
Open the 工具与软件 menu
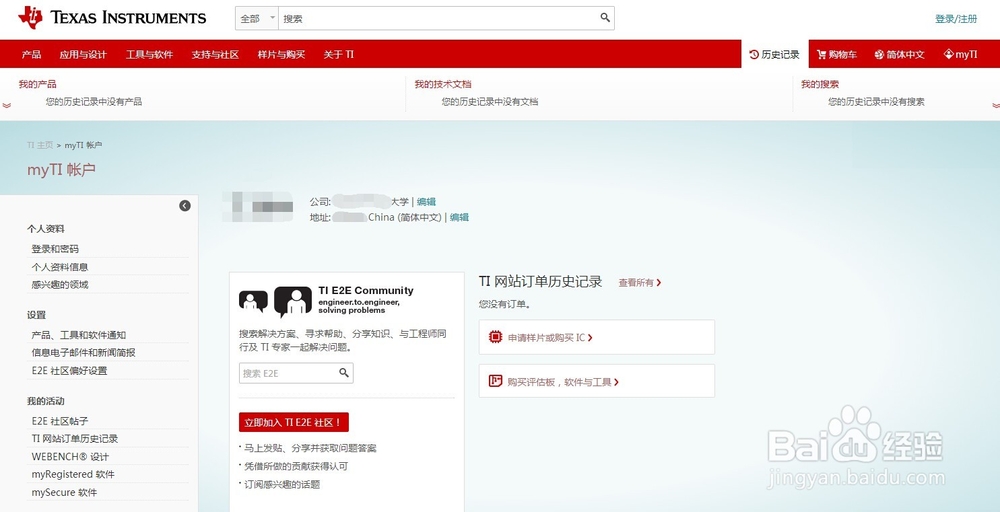pos(149,54)
